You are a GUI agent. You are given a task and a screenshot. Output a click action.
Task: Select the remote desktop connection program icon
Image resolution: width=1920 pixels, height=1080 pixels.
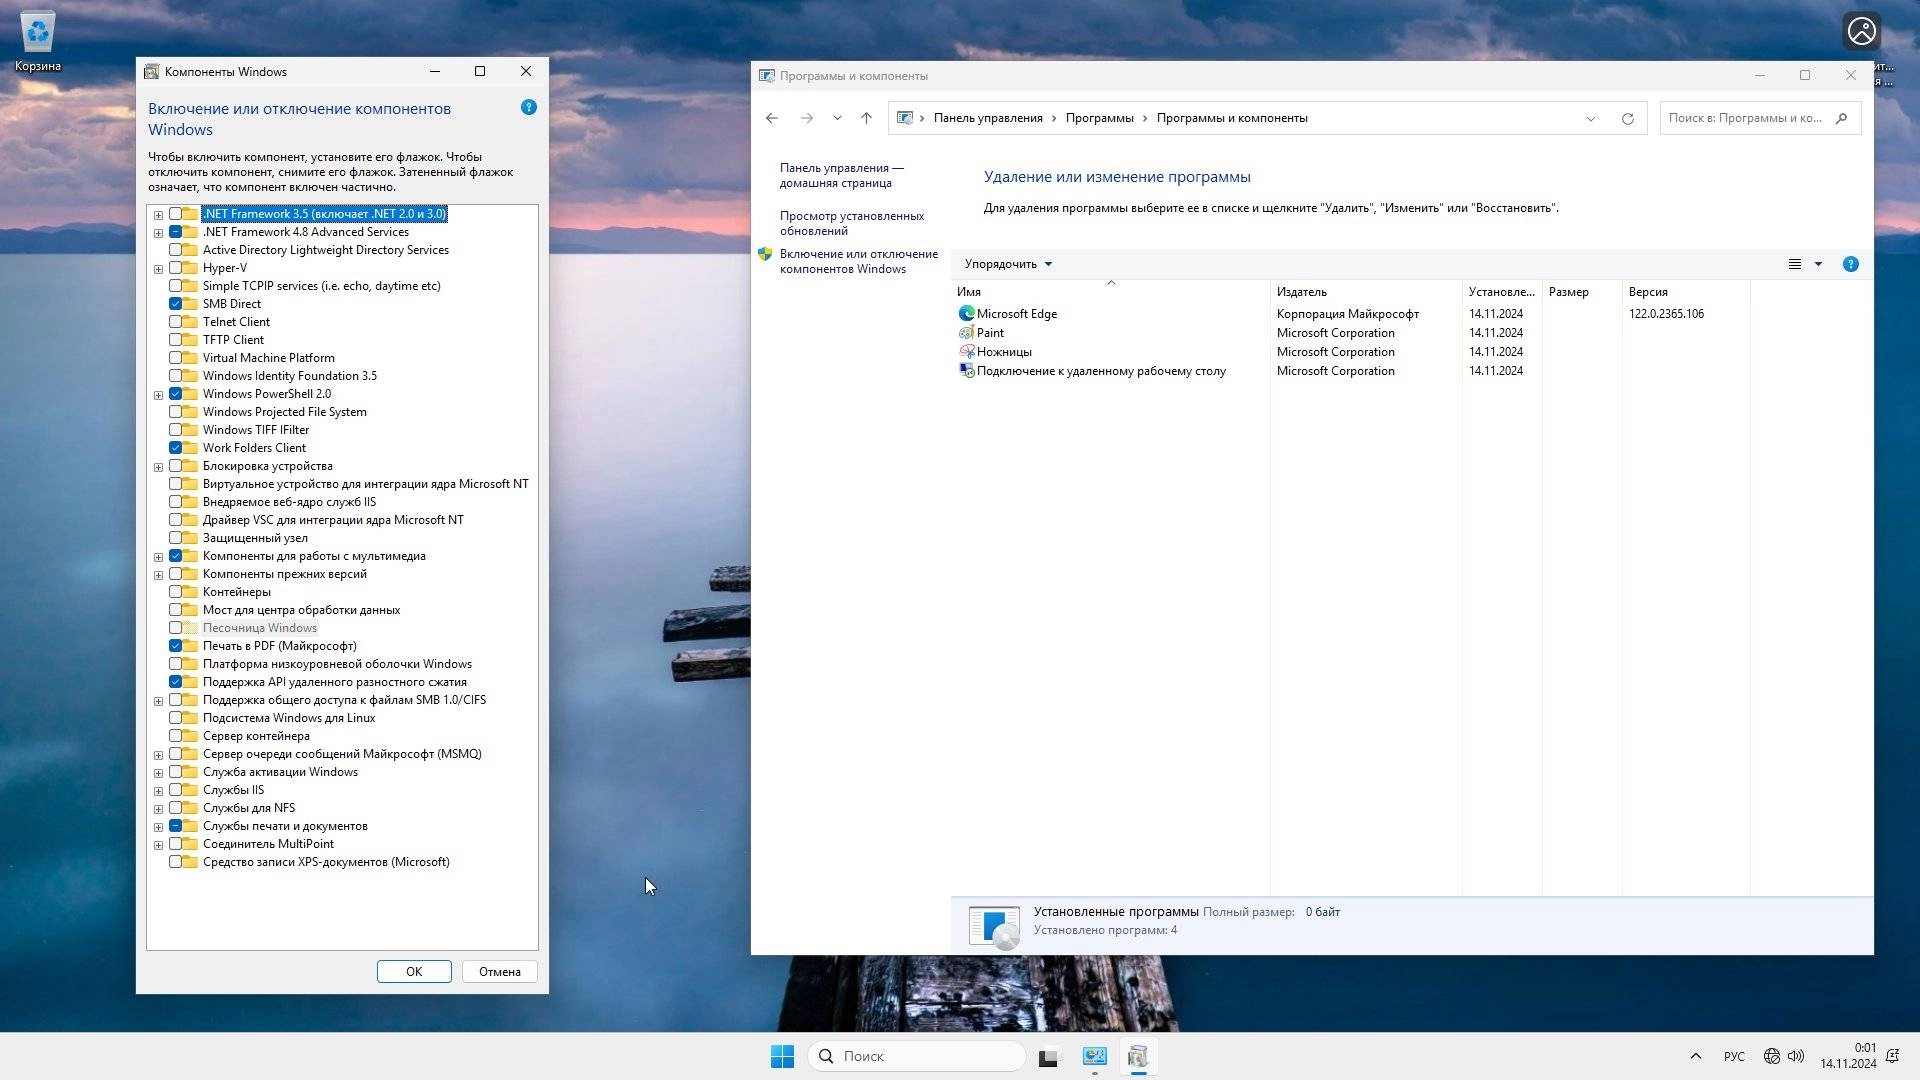(966, 370)
